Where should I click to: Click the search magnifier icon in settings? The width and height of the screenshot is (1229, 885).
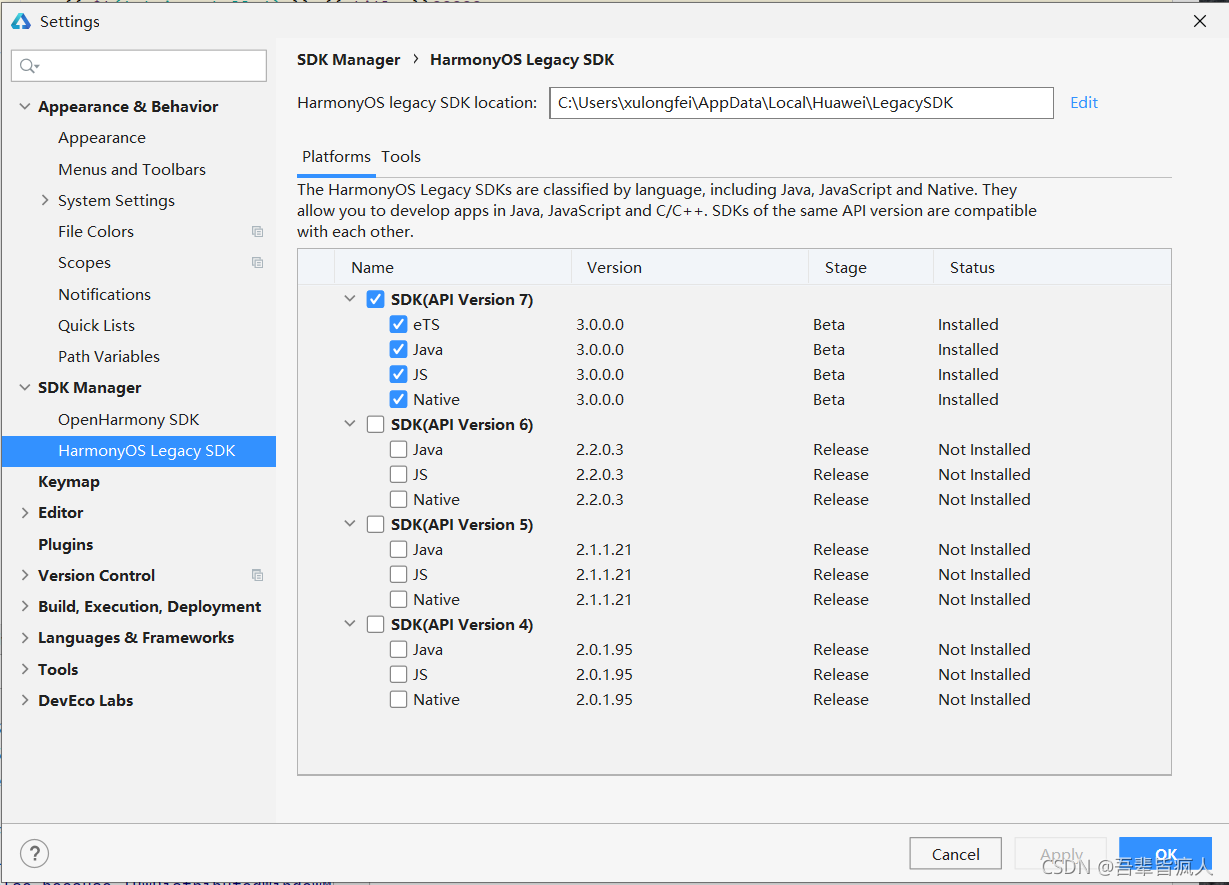click(29, 66)
